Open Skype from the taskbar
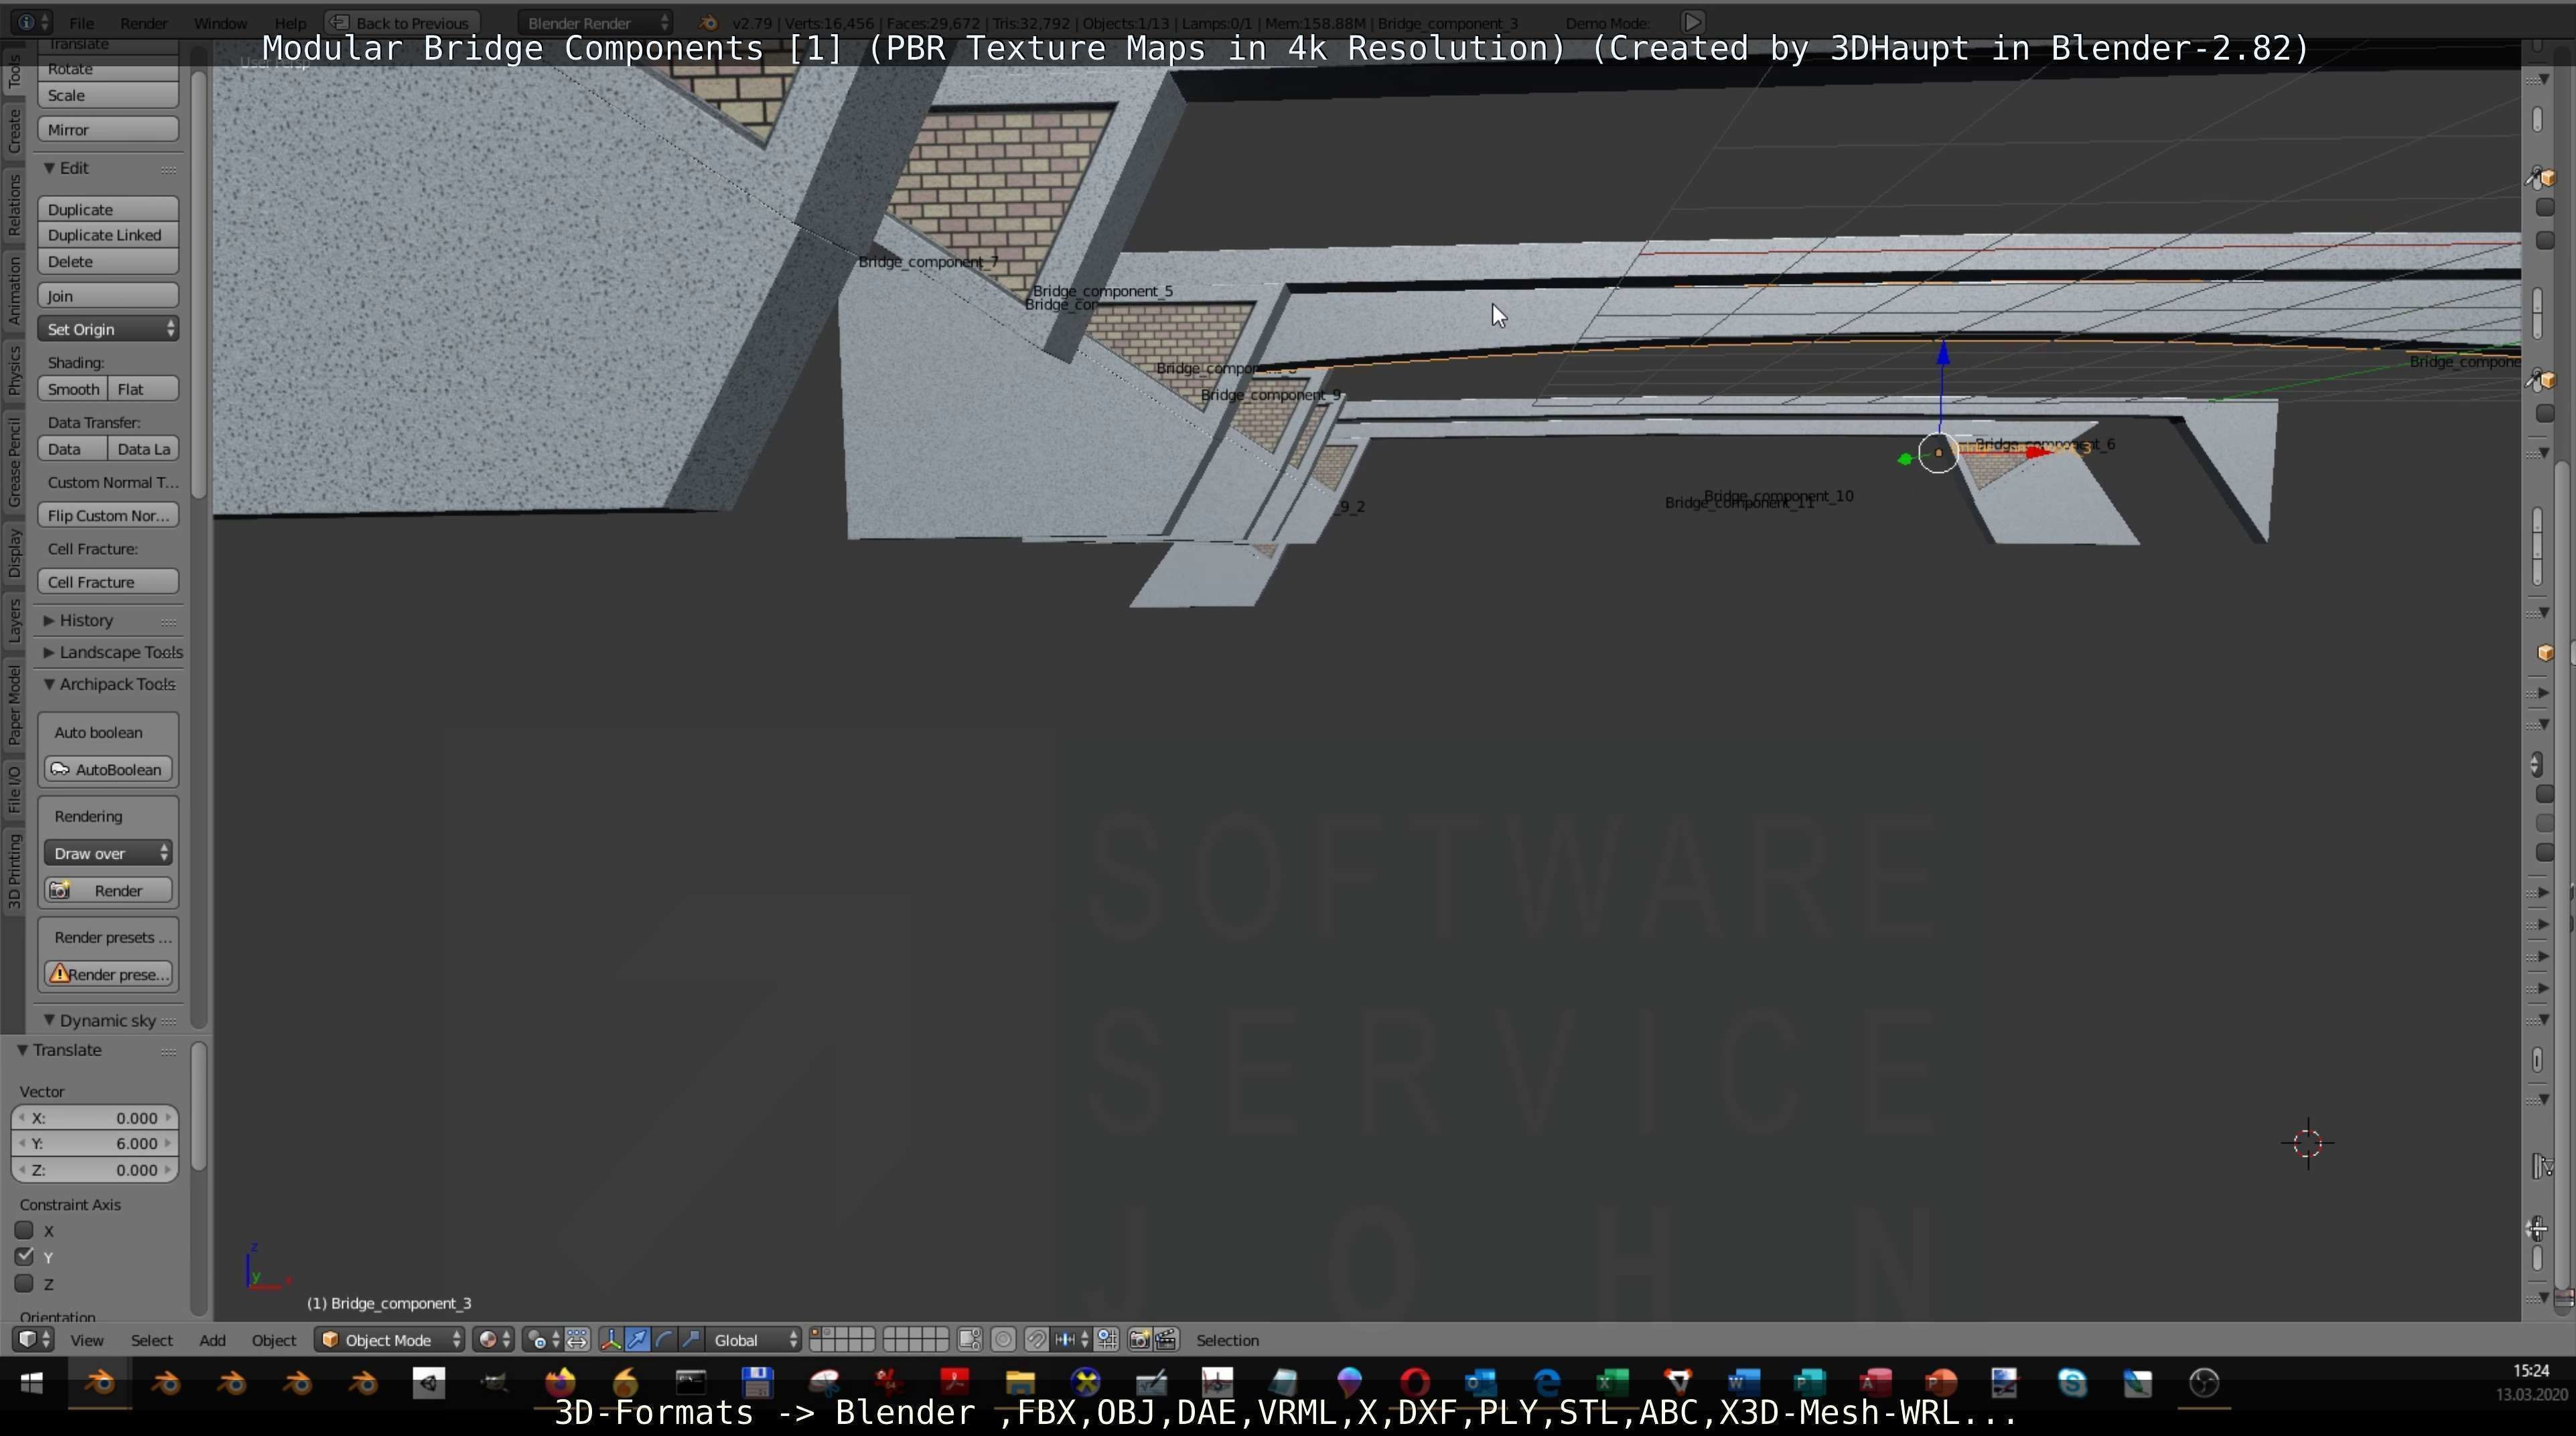 coord(2072,1383)
